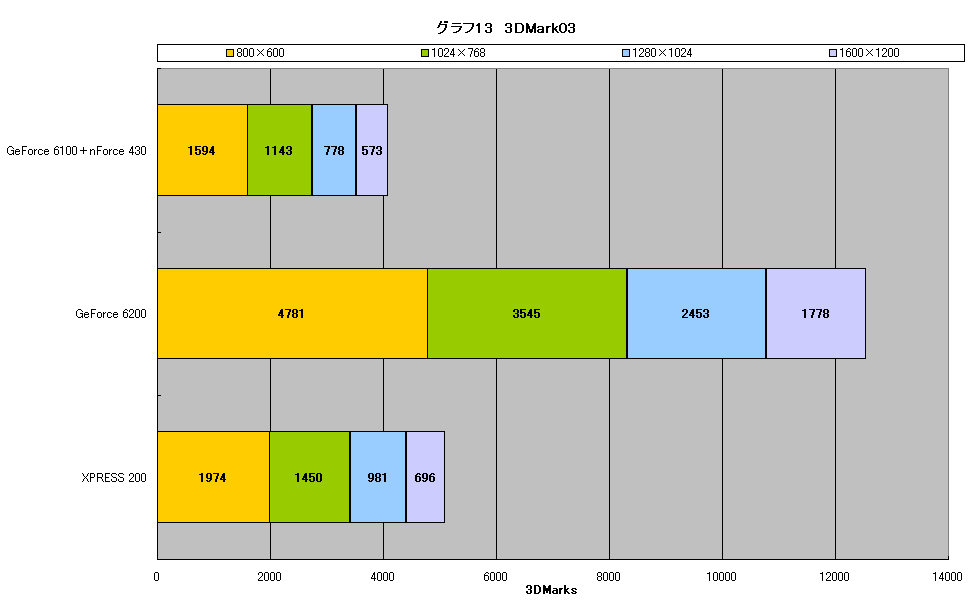Select the yellow bar segment showing 1594
970x604 pixels.
coord(202,150)
